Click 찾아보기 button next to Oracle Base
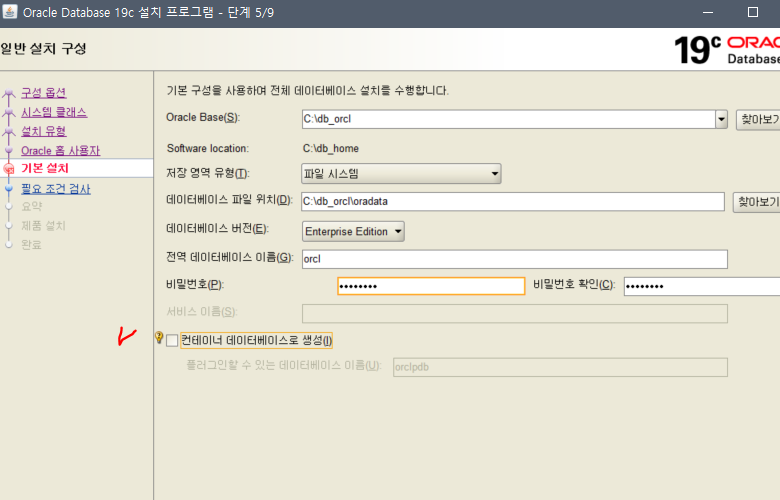The image size is (780, 500). [758, 120]
